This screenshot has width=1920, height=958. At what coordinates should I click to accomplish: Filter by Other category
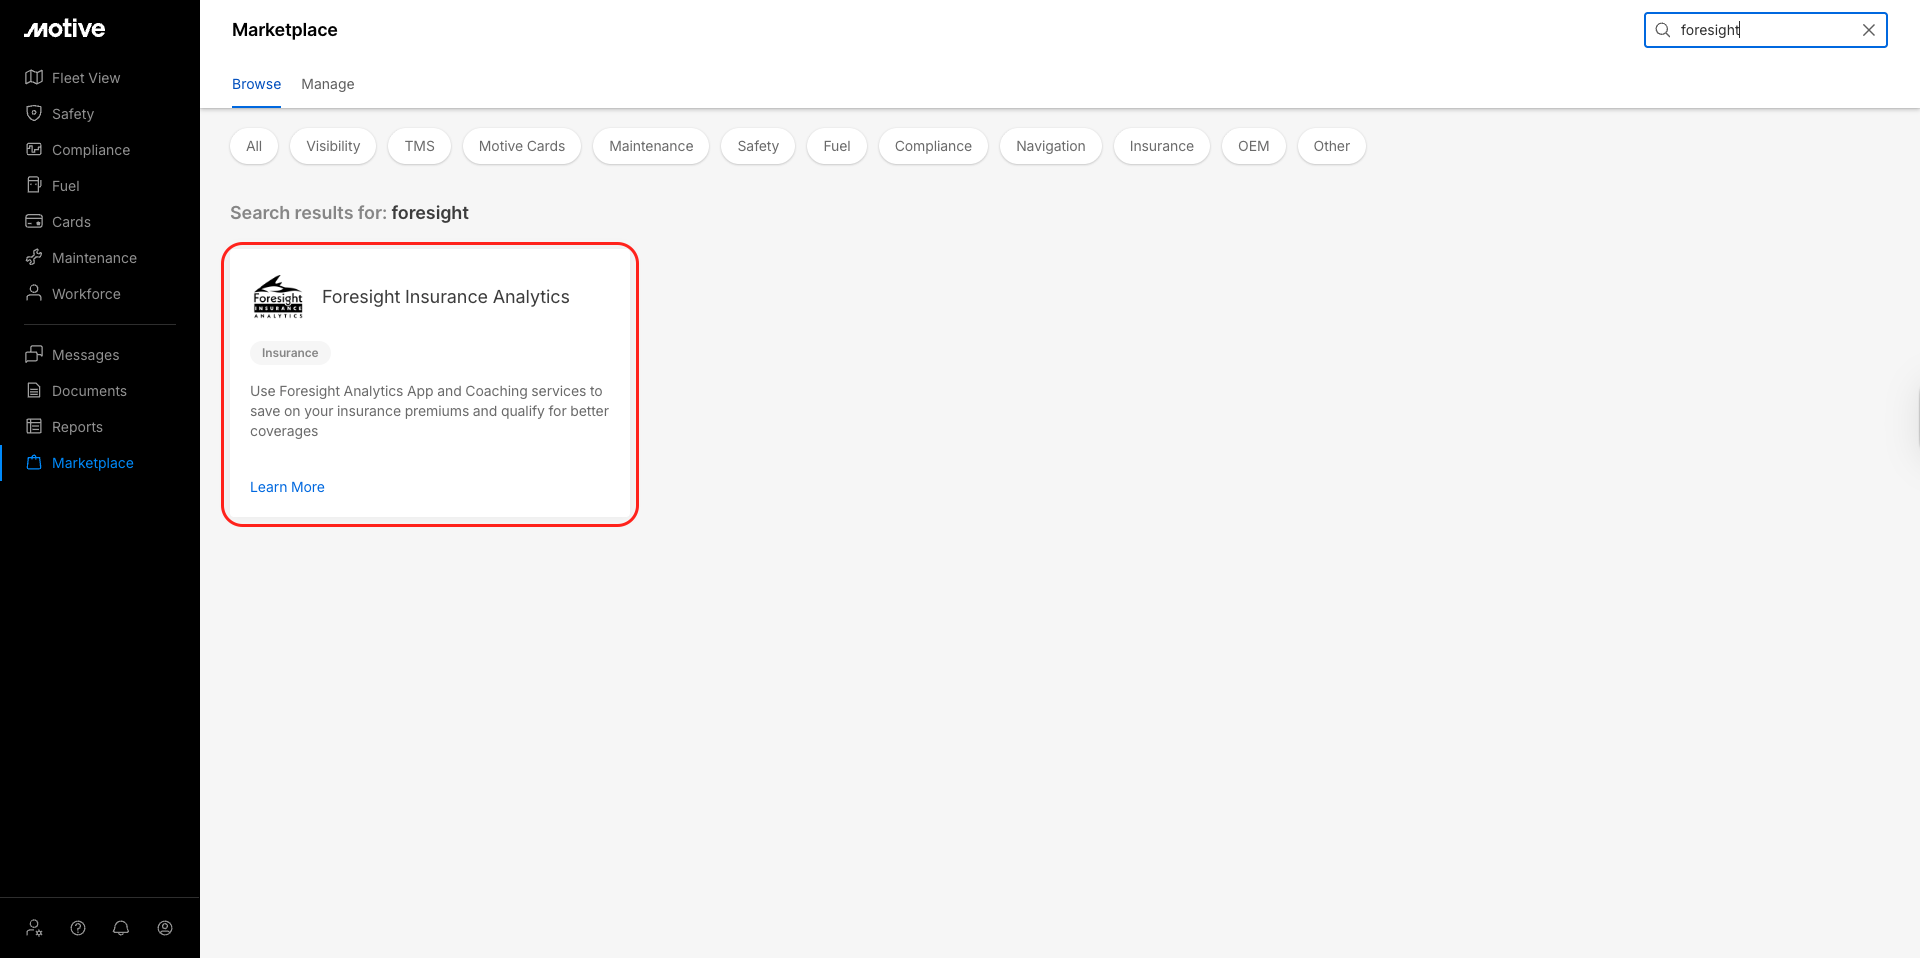[1332, 146]
